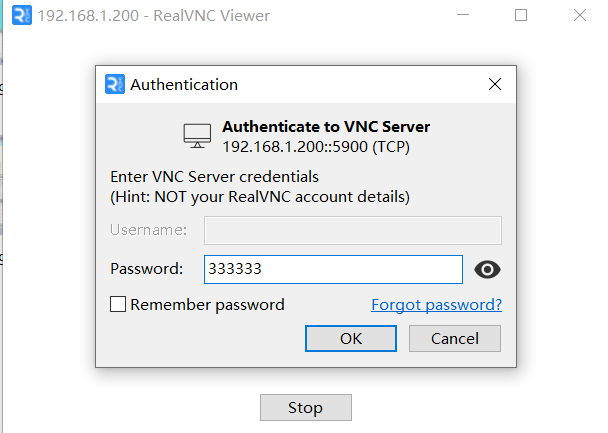Close the RealVNC Viewer main window
Viewport: 608px width, 433px height.
[x=580, y=16]
